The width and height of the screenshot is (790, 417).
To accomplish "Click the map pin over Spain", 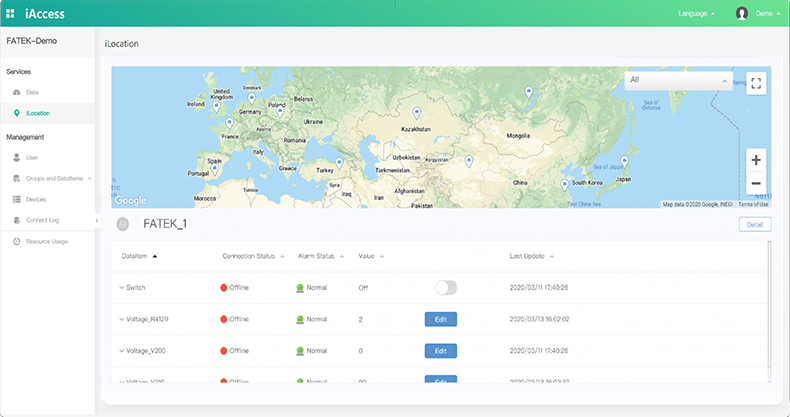I will pos(215,169).
